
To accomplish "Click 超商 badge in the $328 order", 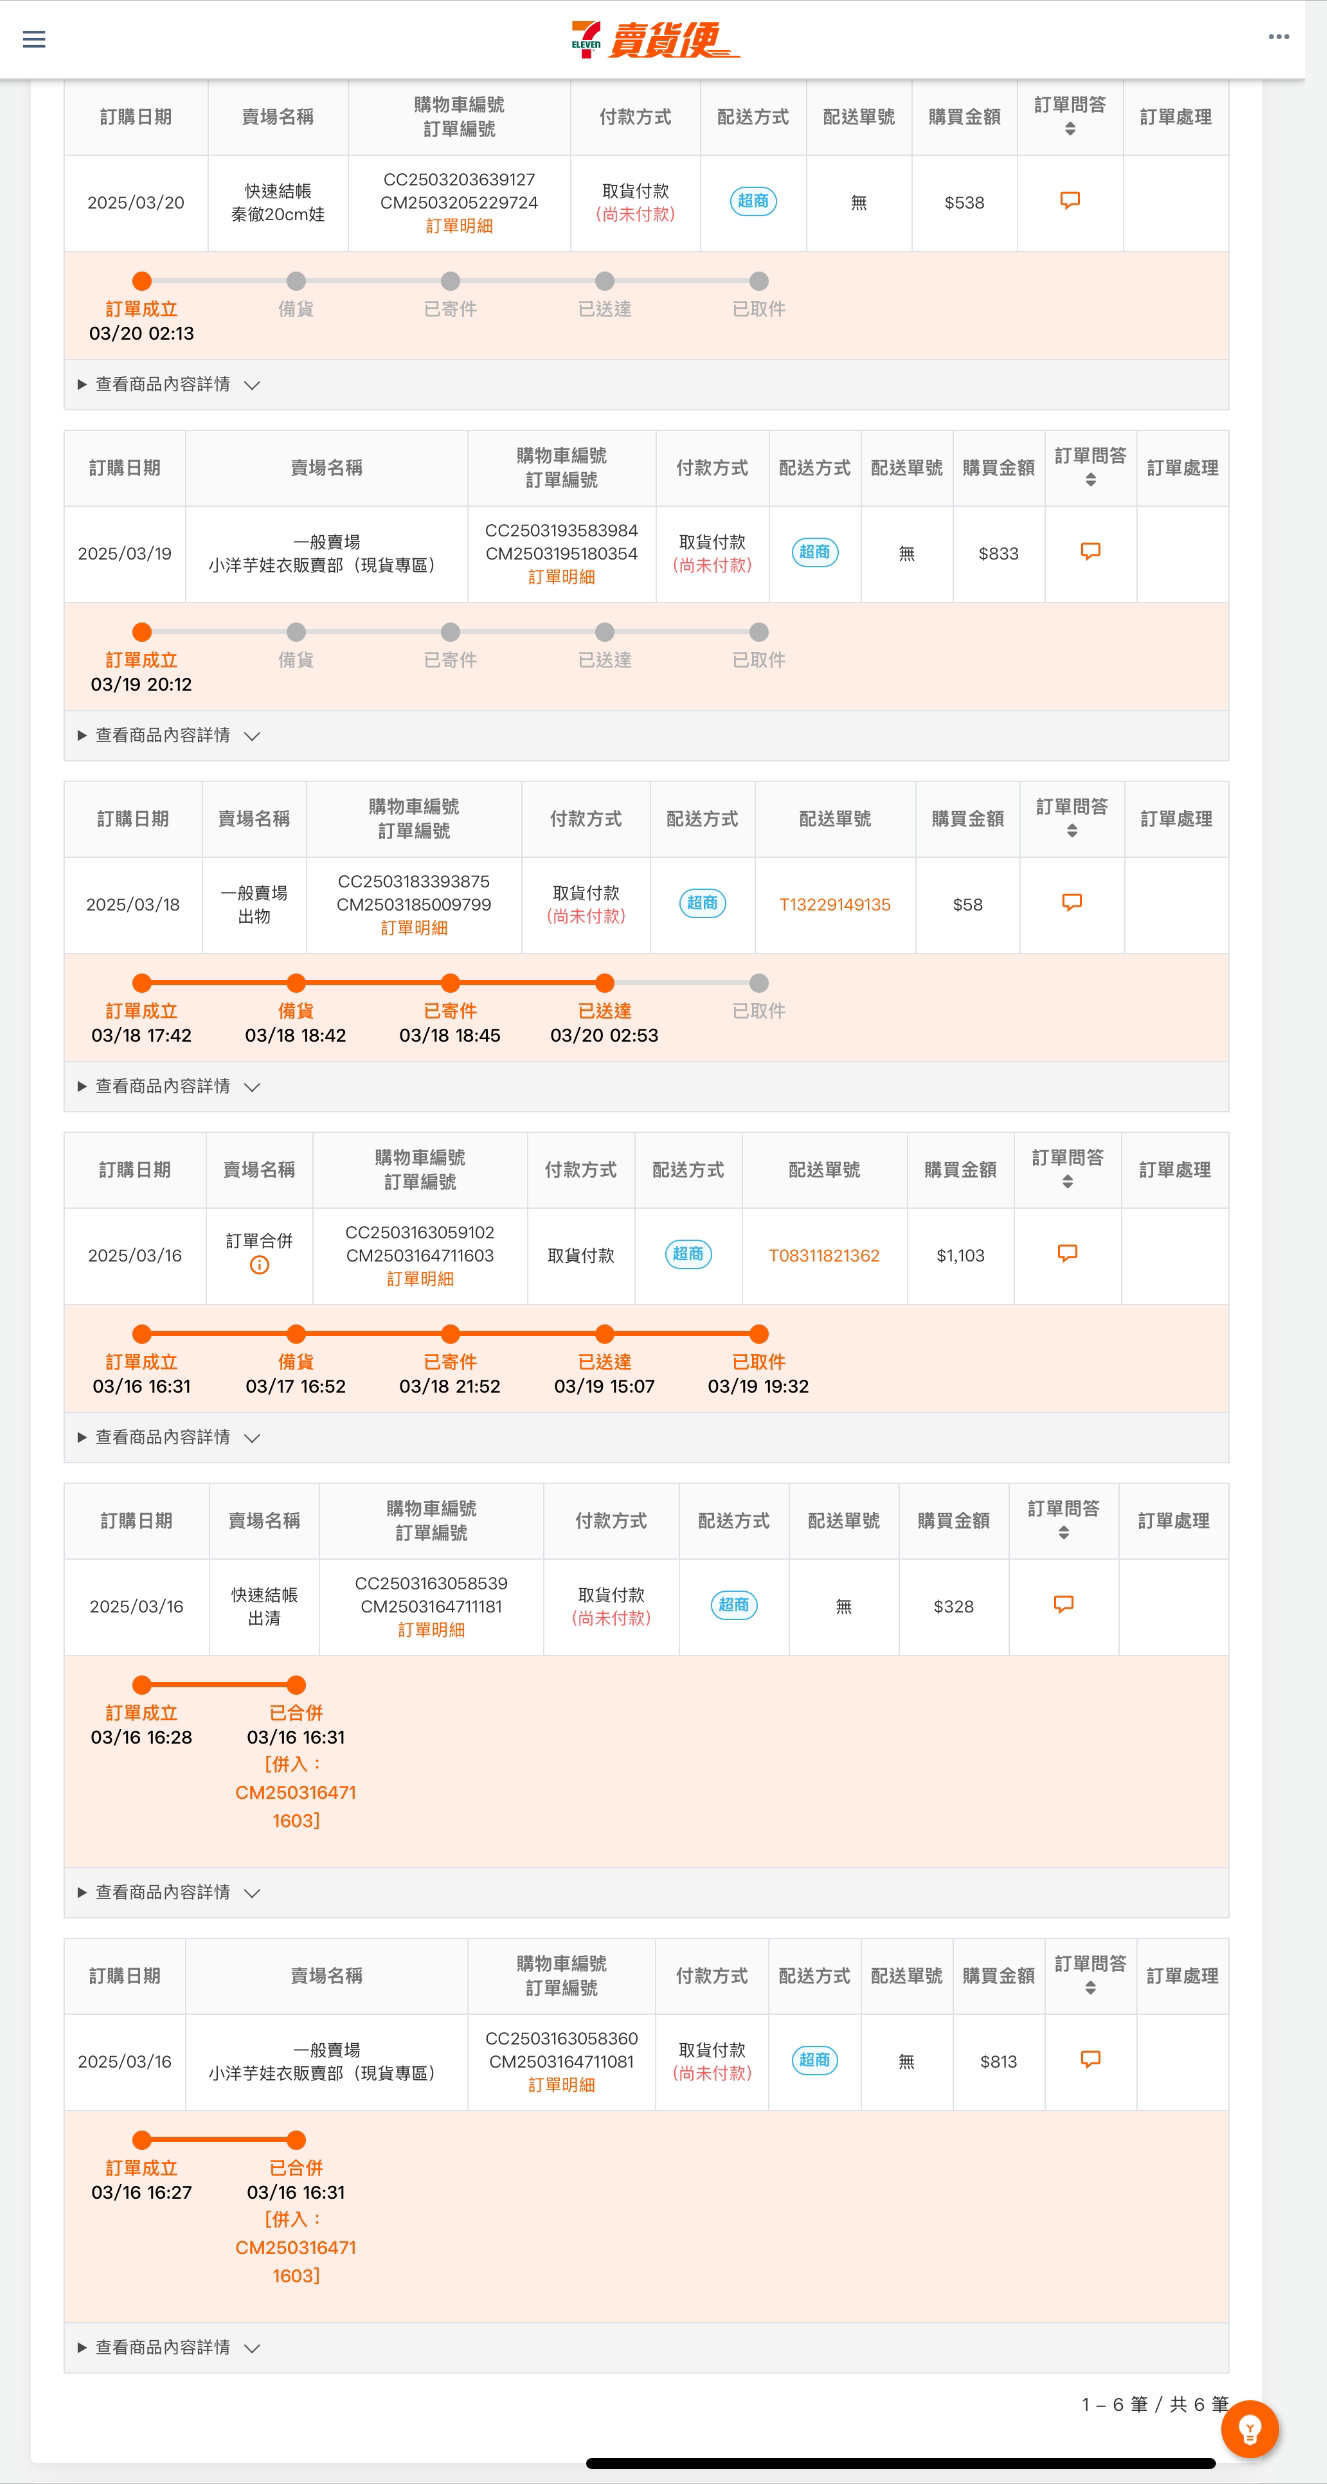I will pyautogui.click(x=734, y=1605).
